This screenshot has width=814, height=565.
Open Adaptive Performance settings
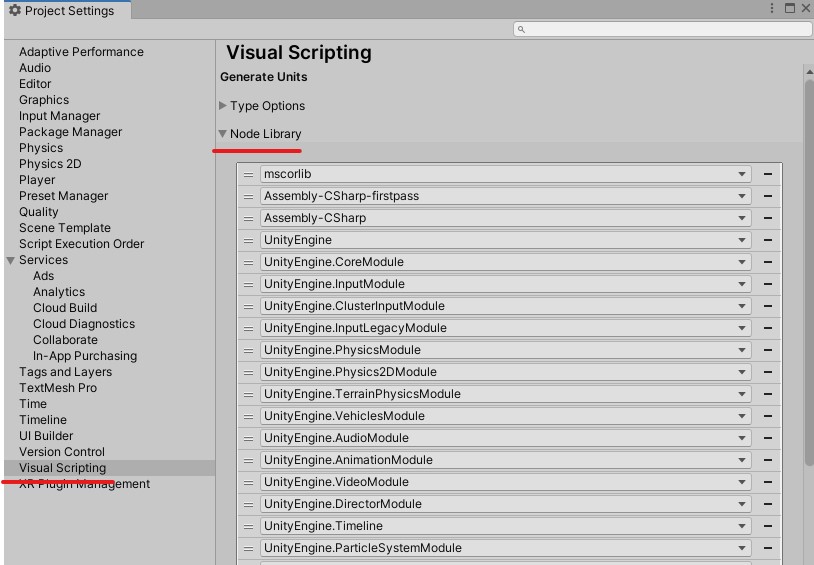pyautogui.click(x=82, y=52)
